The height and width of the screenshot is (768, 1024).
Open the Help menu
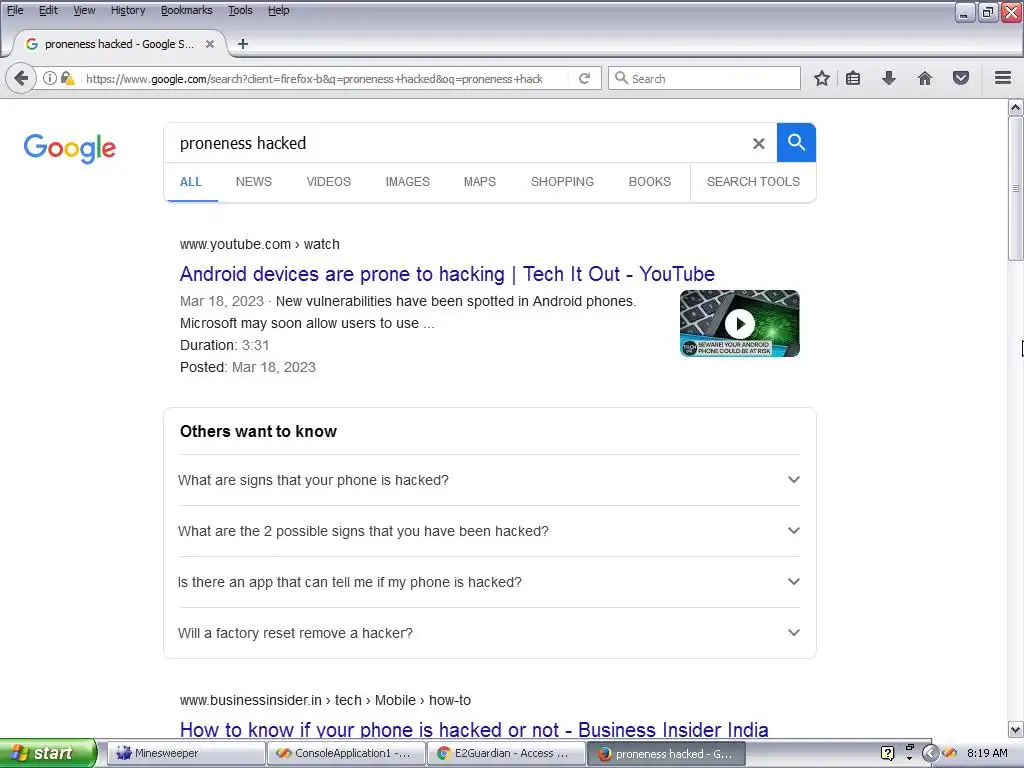pos(279,10)
